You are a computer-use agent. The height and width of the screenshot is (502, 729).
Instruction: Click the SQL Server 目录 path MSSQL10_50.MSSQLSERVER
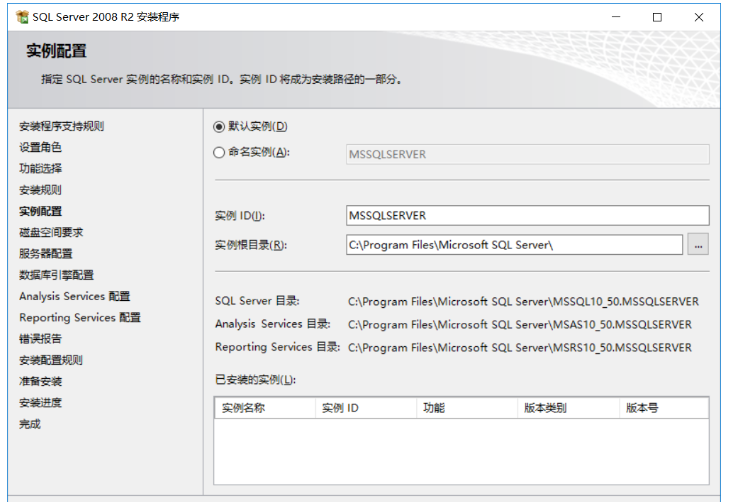tap(524, 302)
